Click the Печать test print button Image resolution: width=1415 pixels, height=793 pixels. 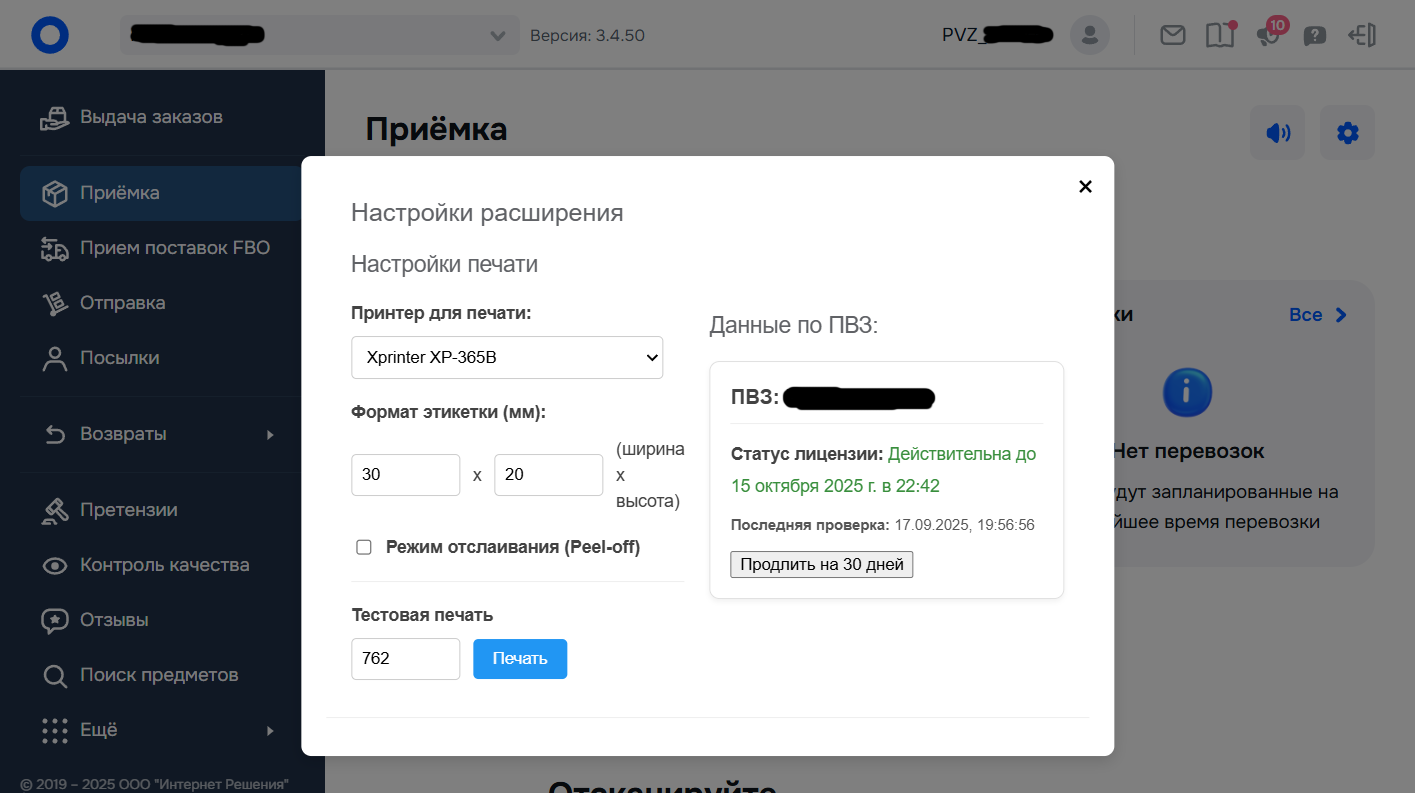click(519, 658)
